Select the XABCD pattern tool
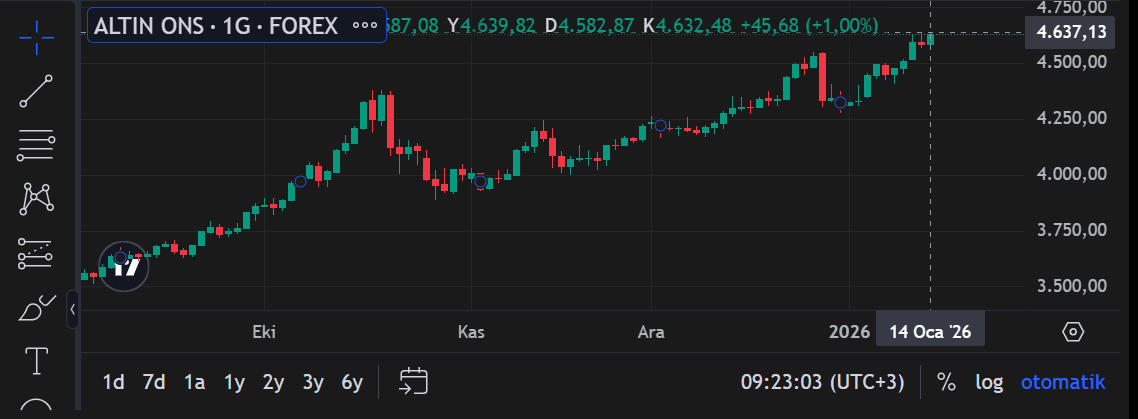1138x419 pixels. coord(37,199)
